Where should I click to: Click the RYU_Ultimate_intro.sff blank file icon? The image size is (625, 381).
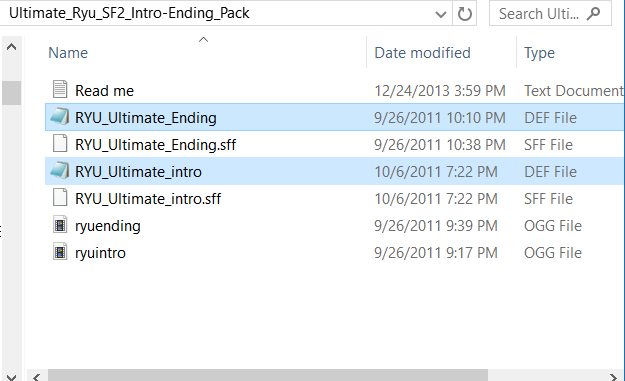click(x=60, y=198)
